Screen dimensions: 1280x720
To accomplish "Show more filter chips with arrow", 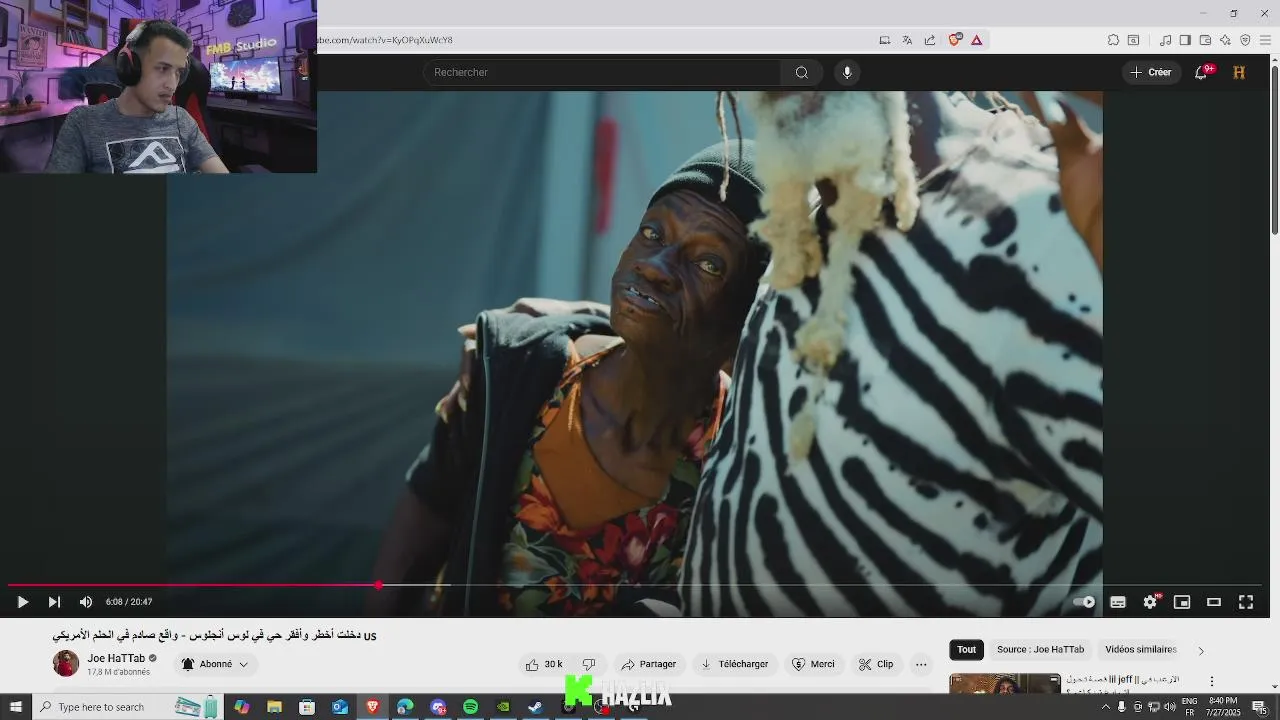I will tap(1201, 651).
